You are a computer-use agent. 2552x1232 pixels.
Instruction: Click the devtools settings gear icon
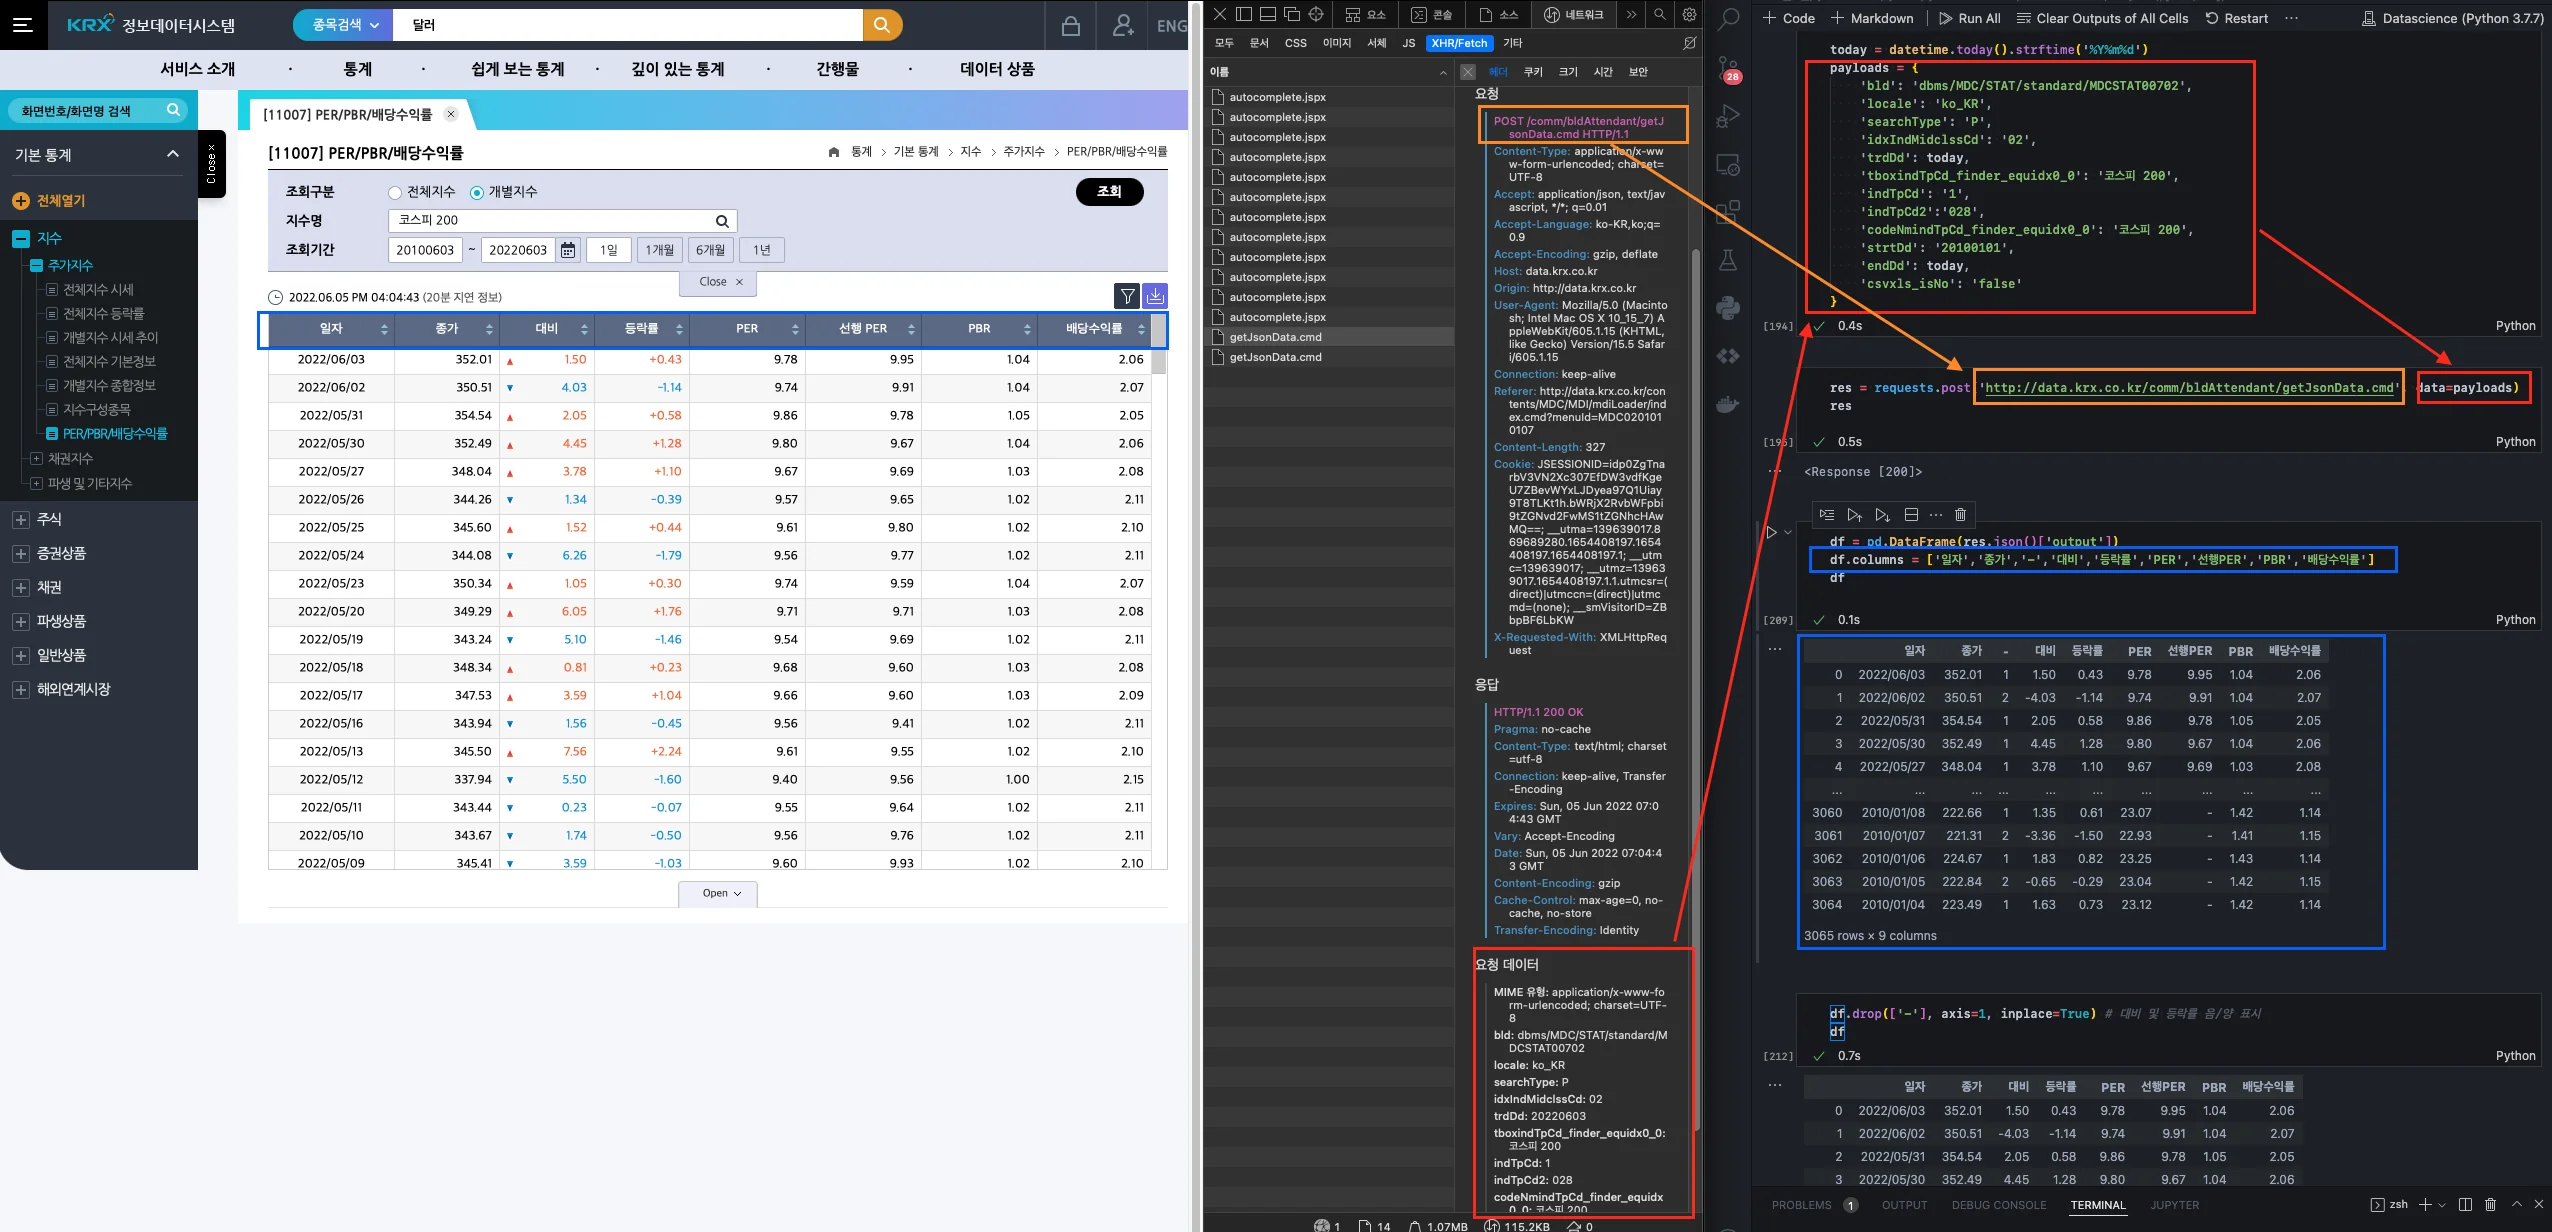pyautogui.click(x=1689, y=14)
